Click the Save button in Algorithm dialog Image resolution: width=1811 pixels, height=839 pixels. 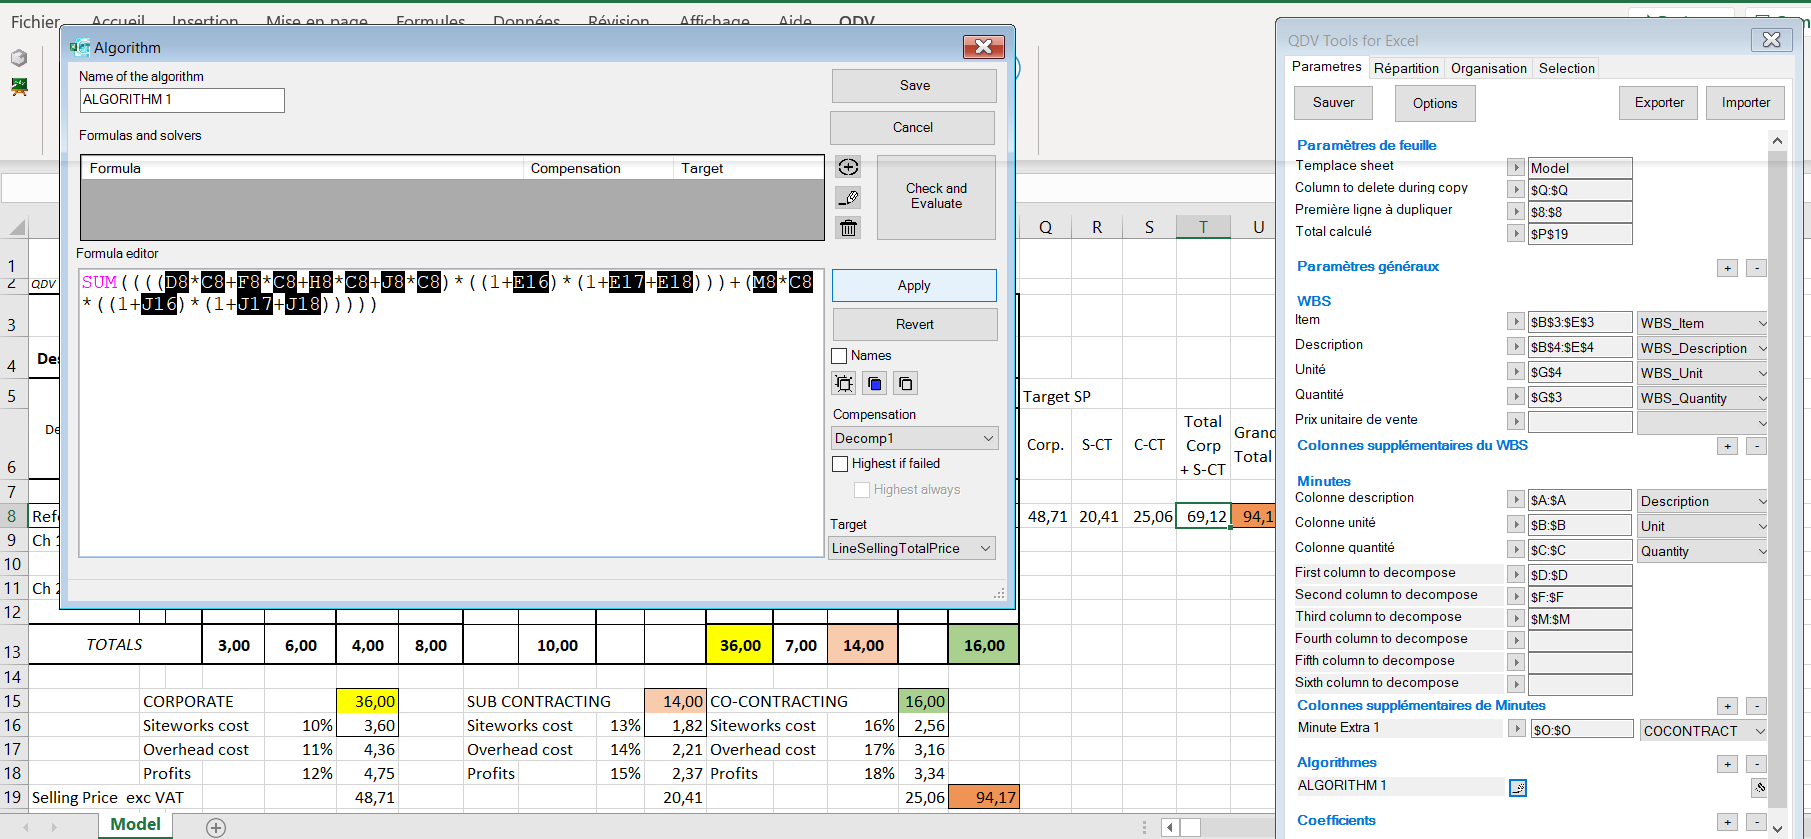click(914, 86)
